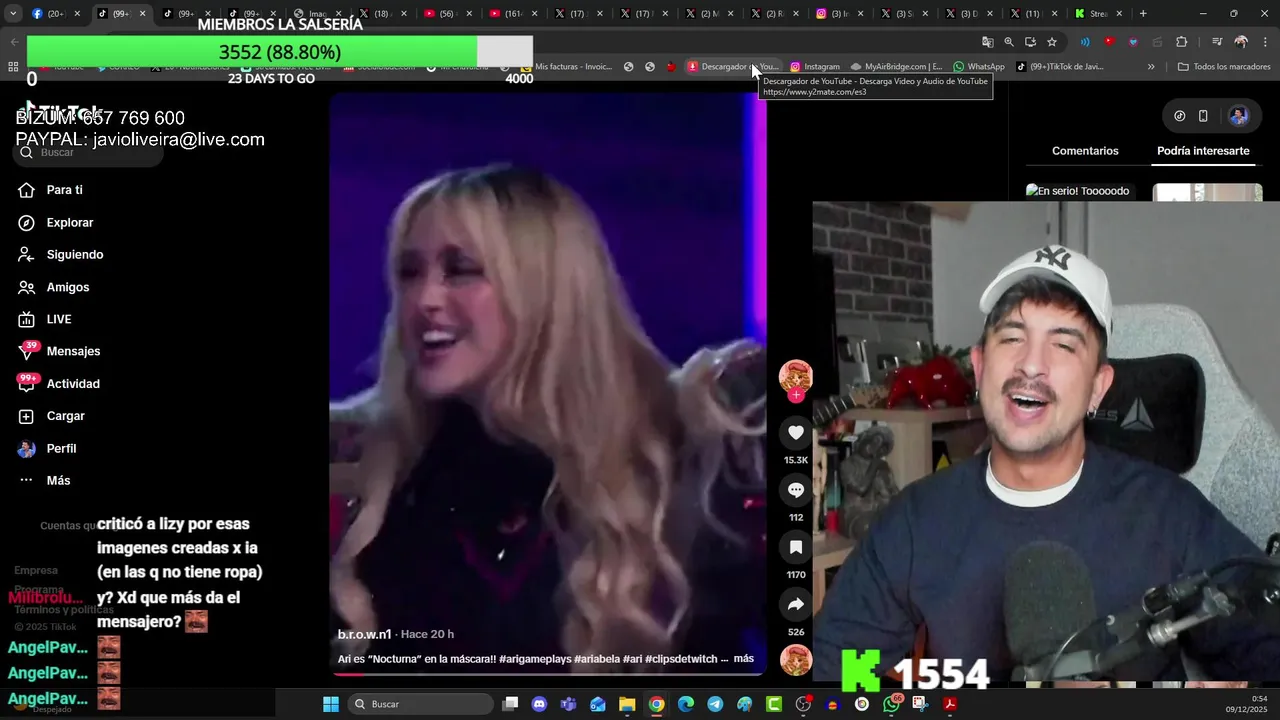This screenshot has height=720, width=1280.
Task: Go to Siguiendo feed
Action: pos(75,255)
